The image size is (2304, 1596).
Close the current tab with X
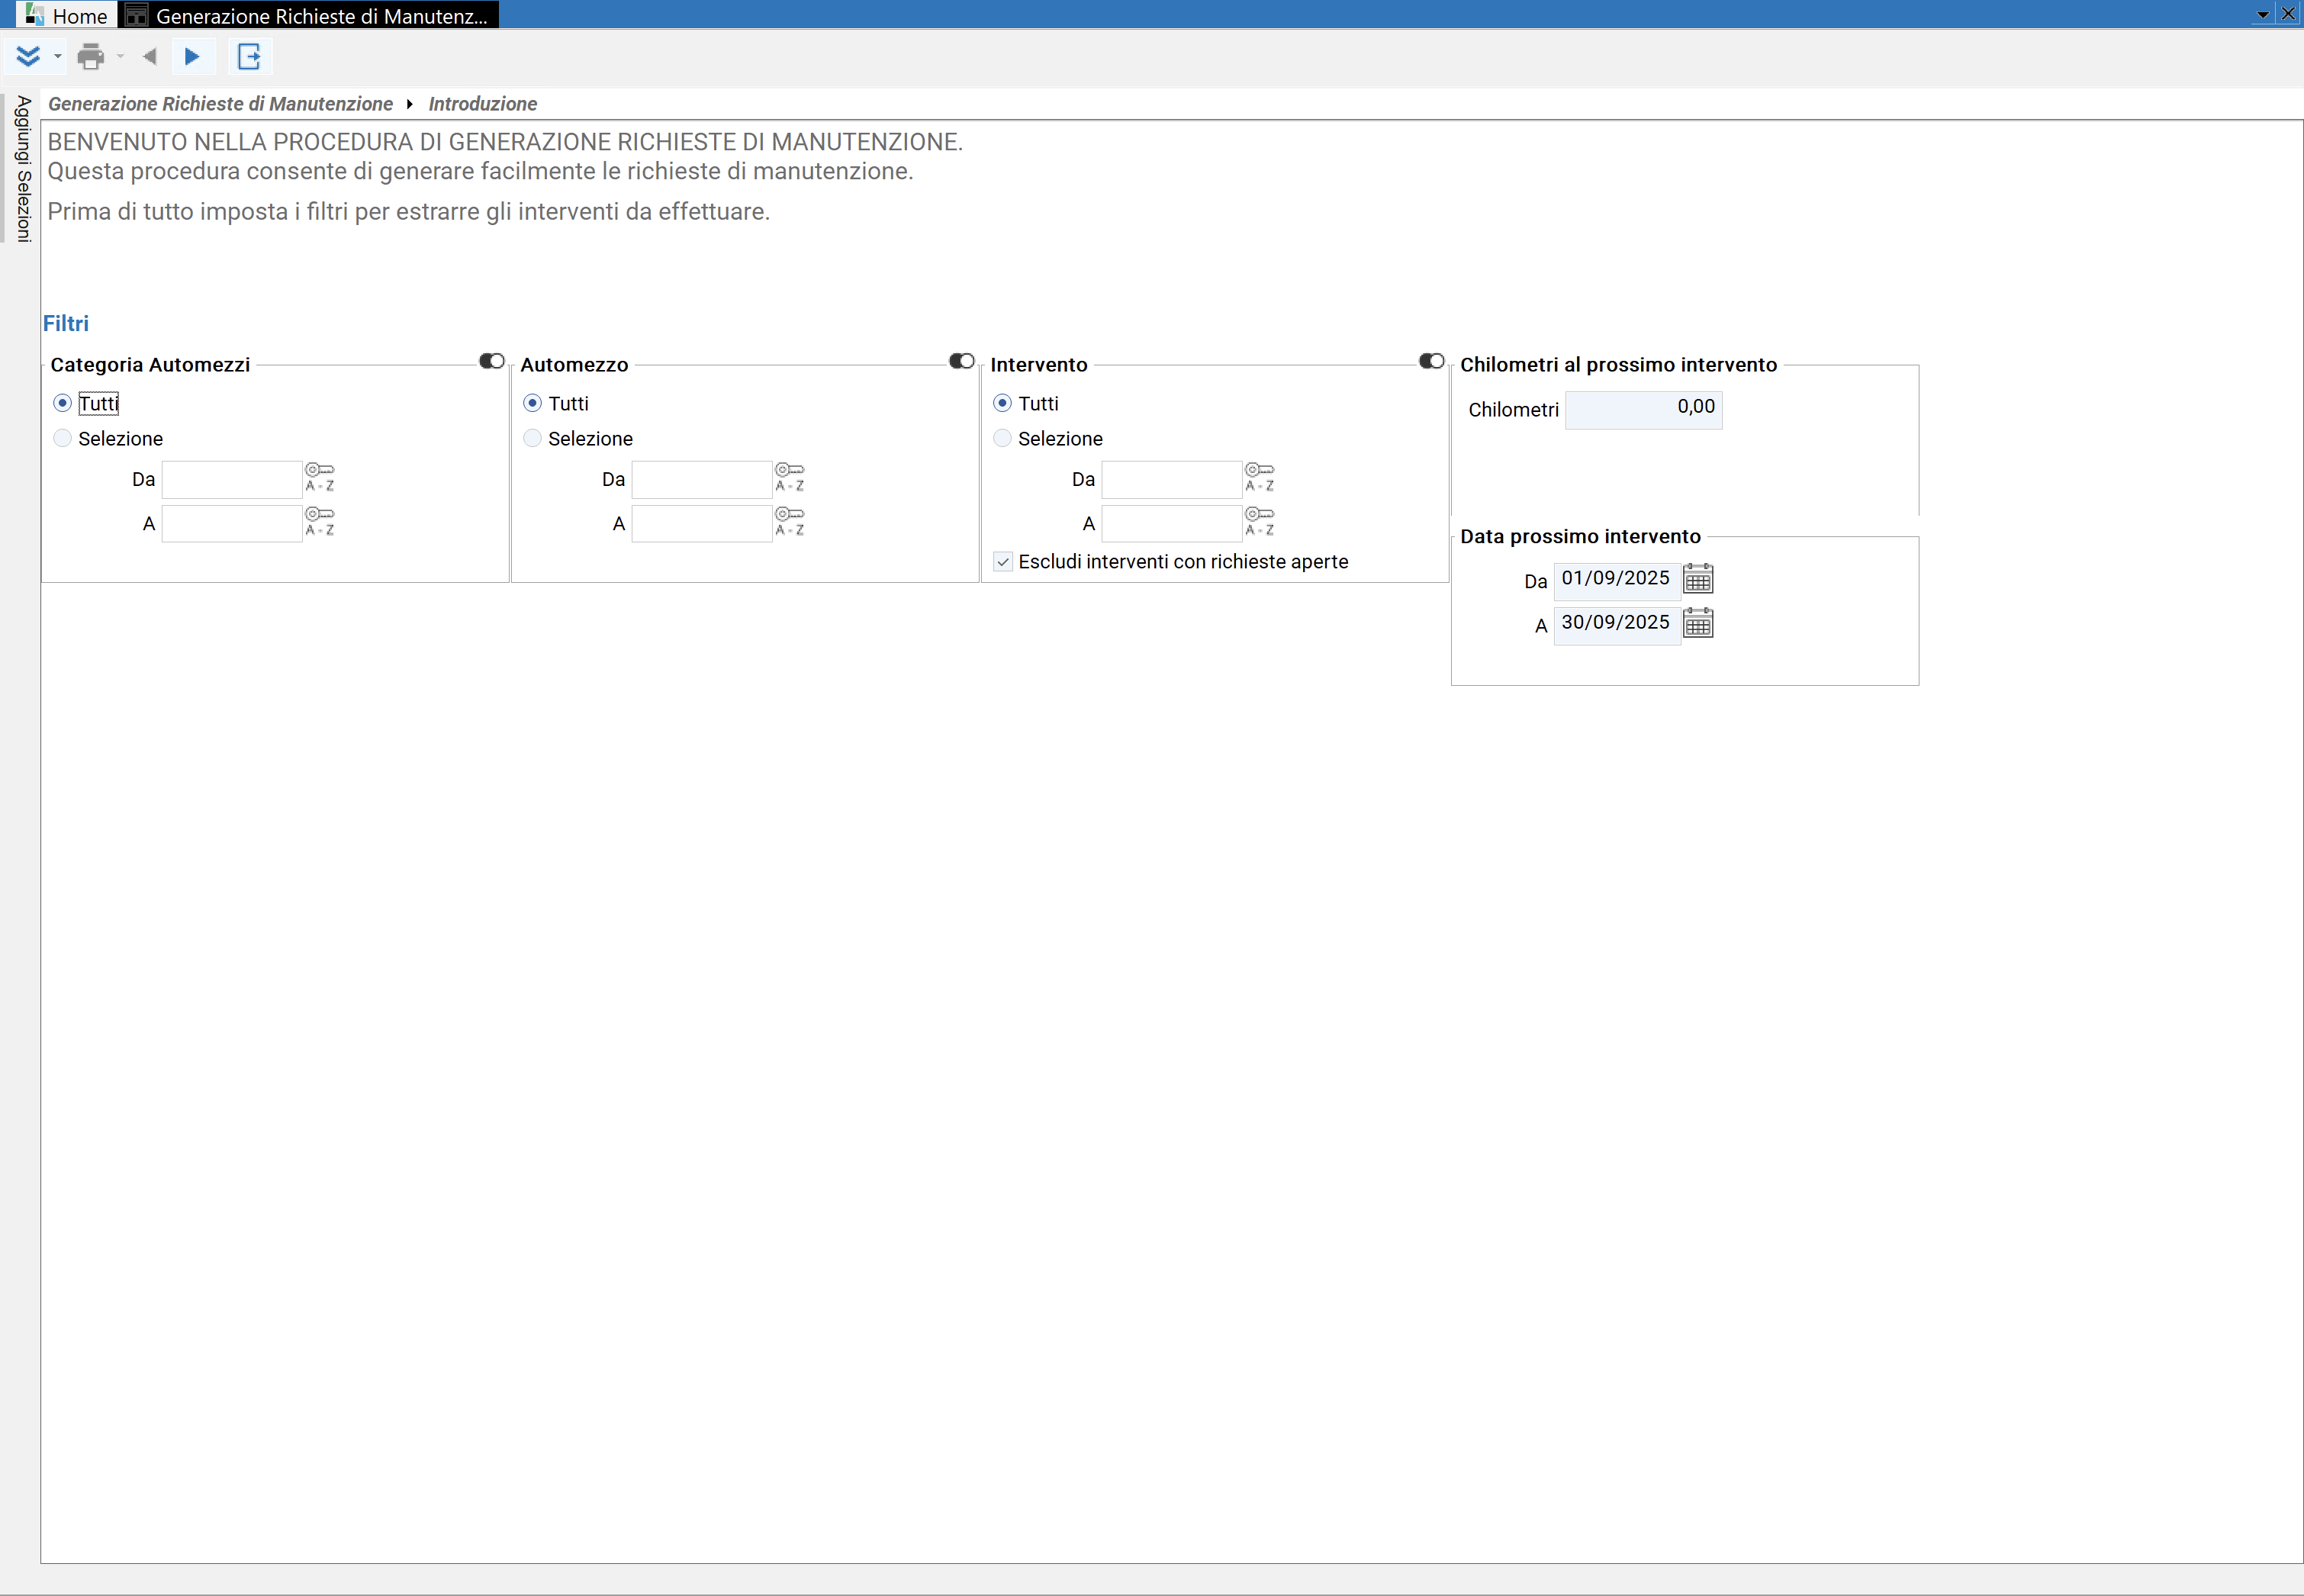click(x=2288, y=14)
